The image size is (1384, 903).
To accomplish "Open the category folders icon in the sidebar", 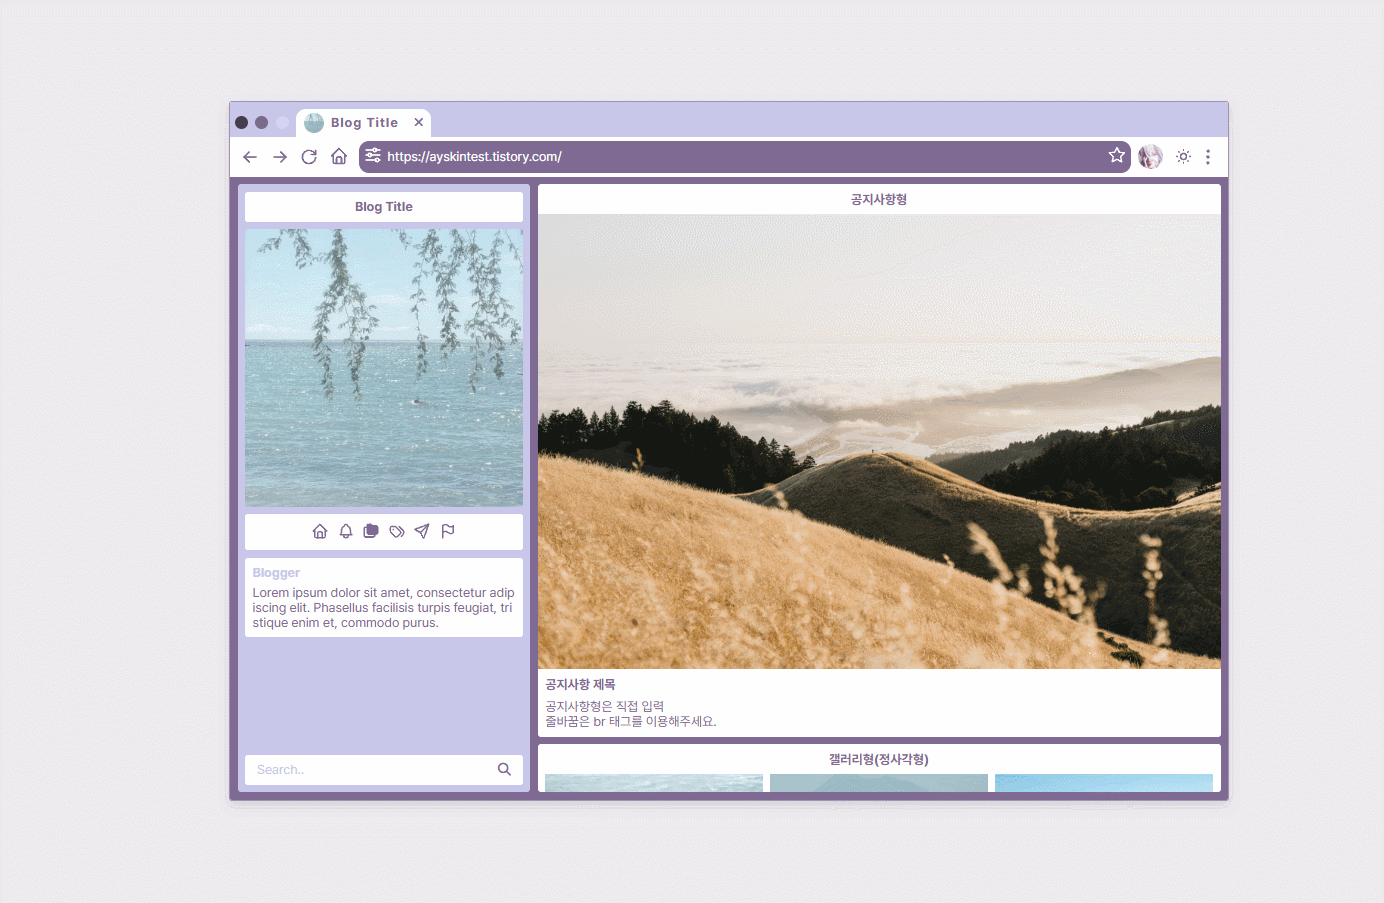I will coord(371,531).
